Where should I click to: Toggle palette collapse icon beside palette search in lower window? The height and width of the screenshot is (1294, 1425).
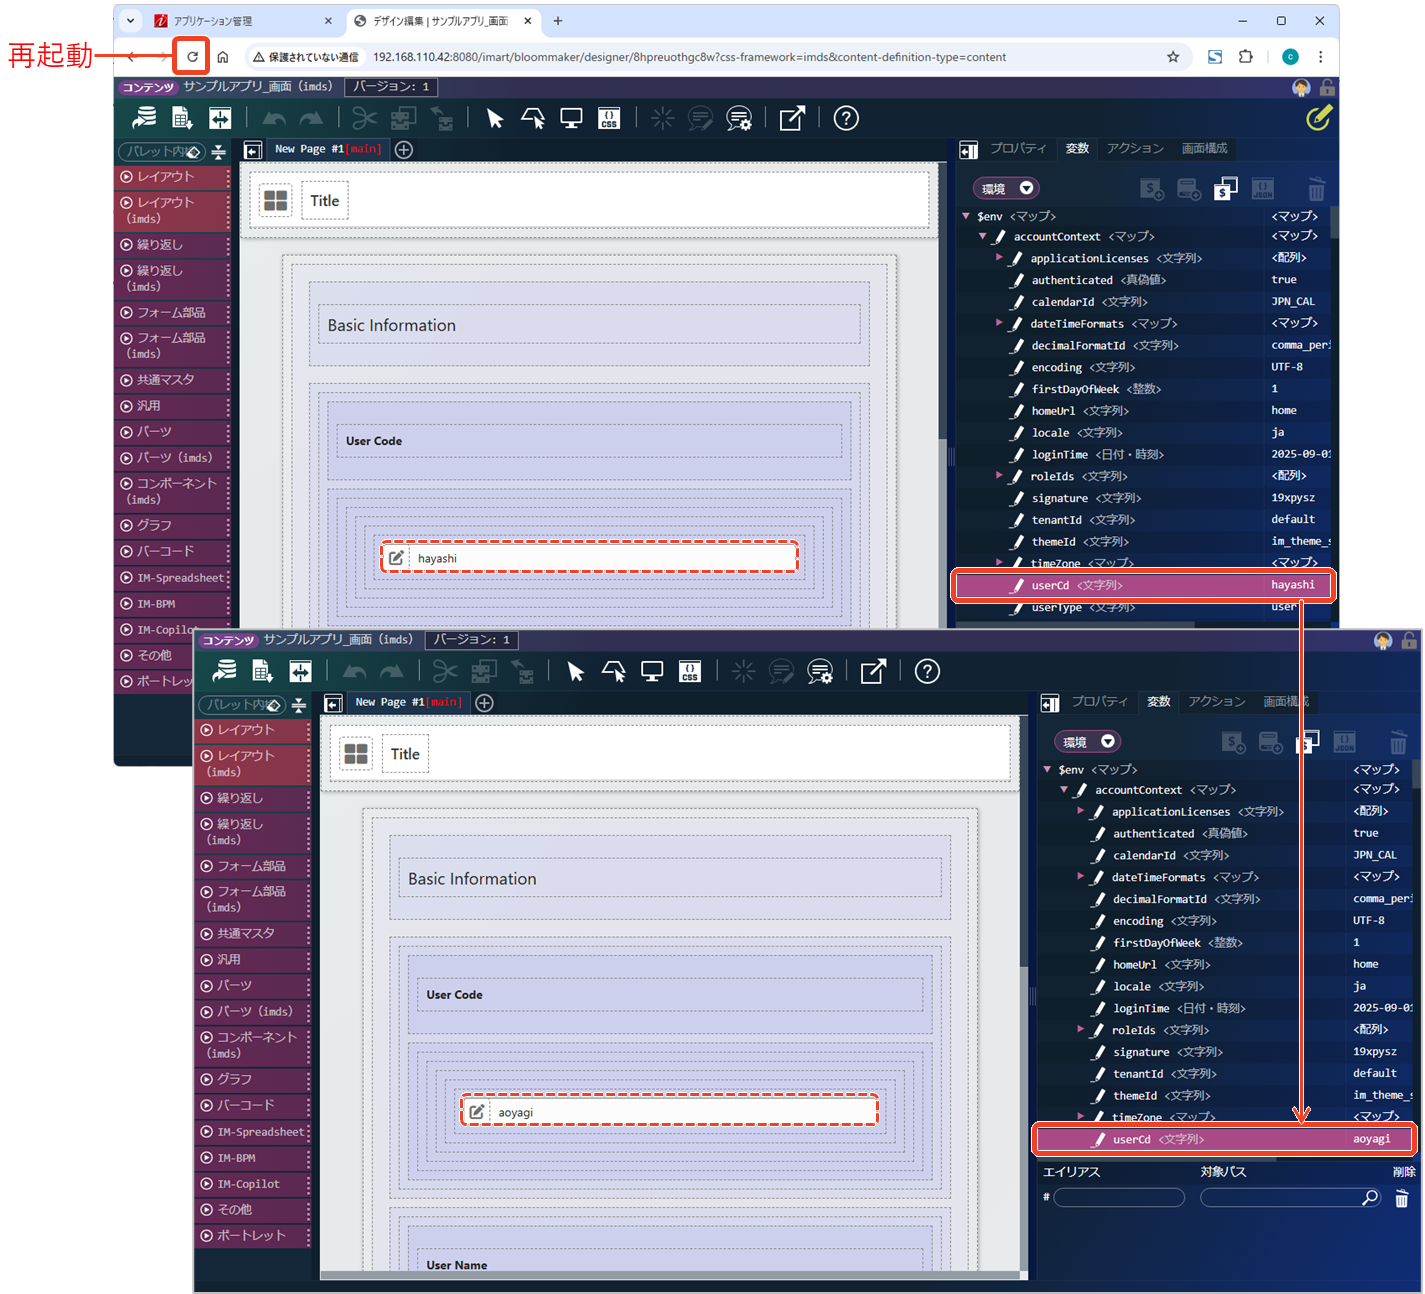299,705
